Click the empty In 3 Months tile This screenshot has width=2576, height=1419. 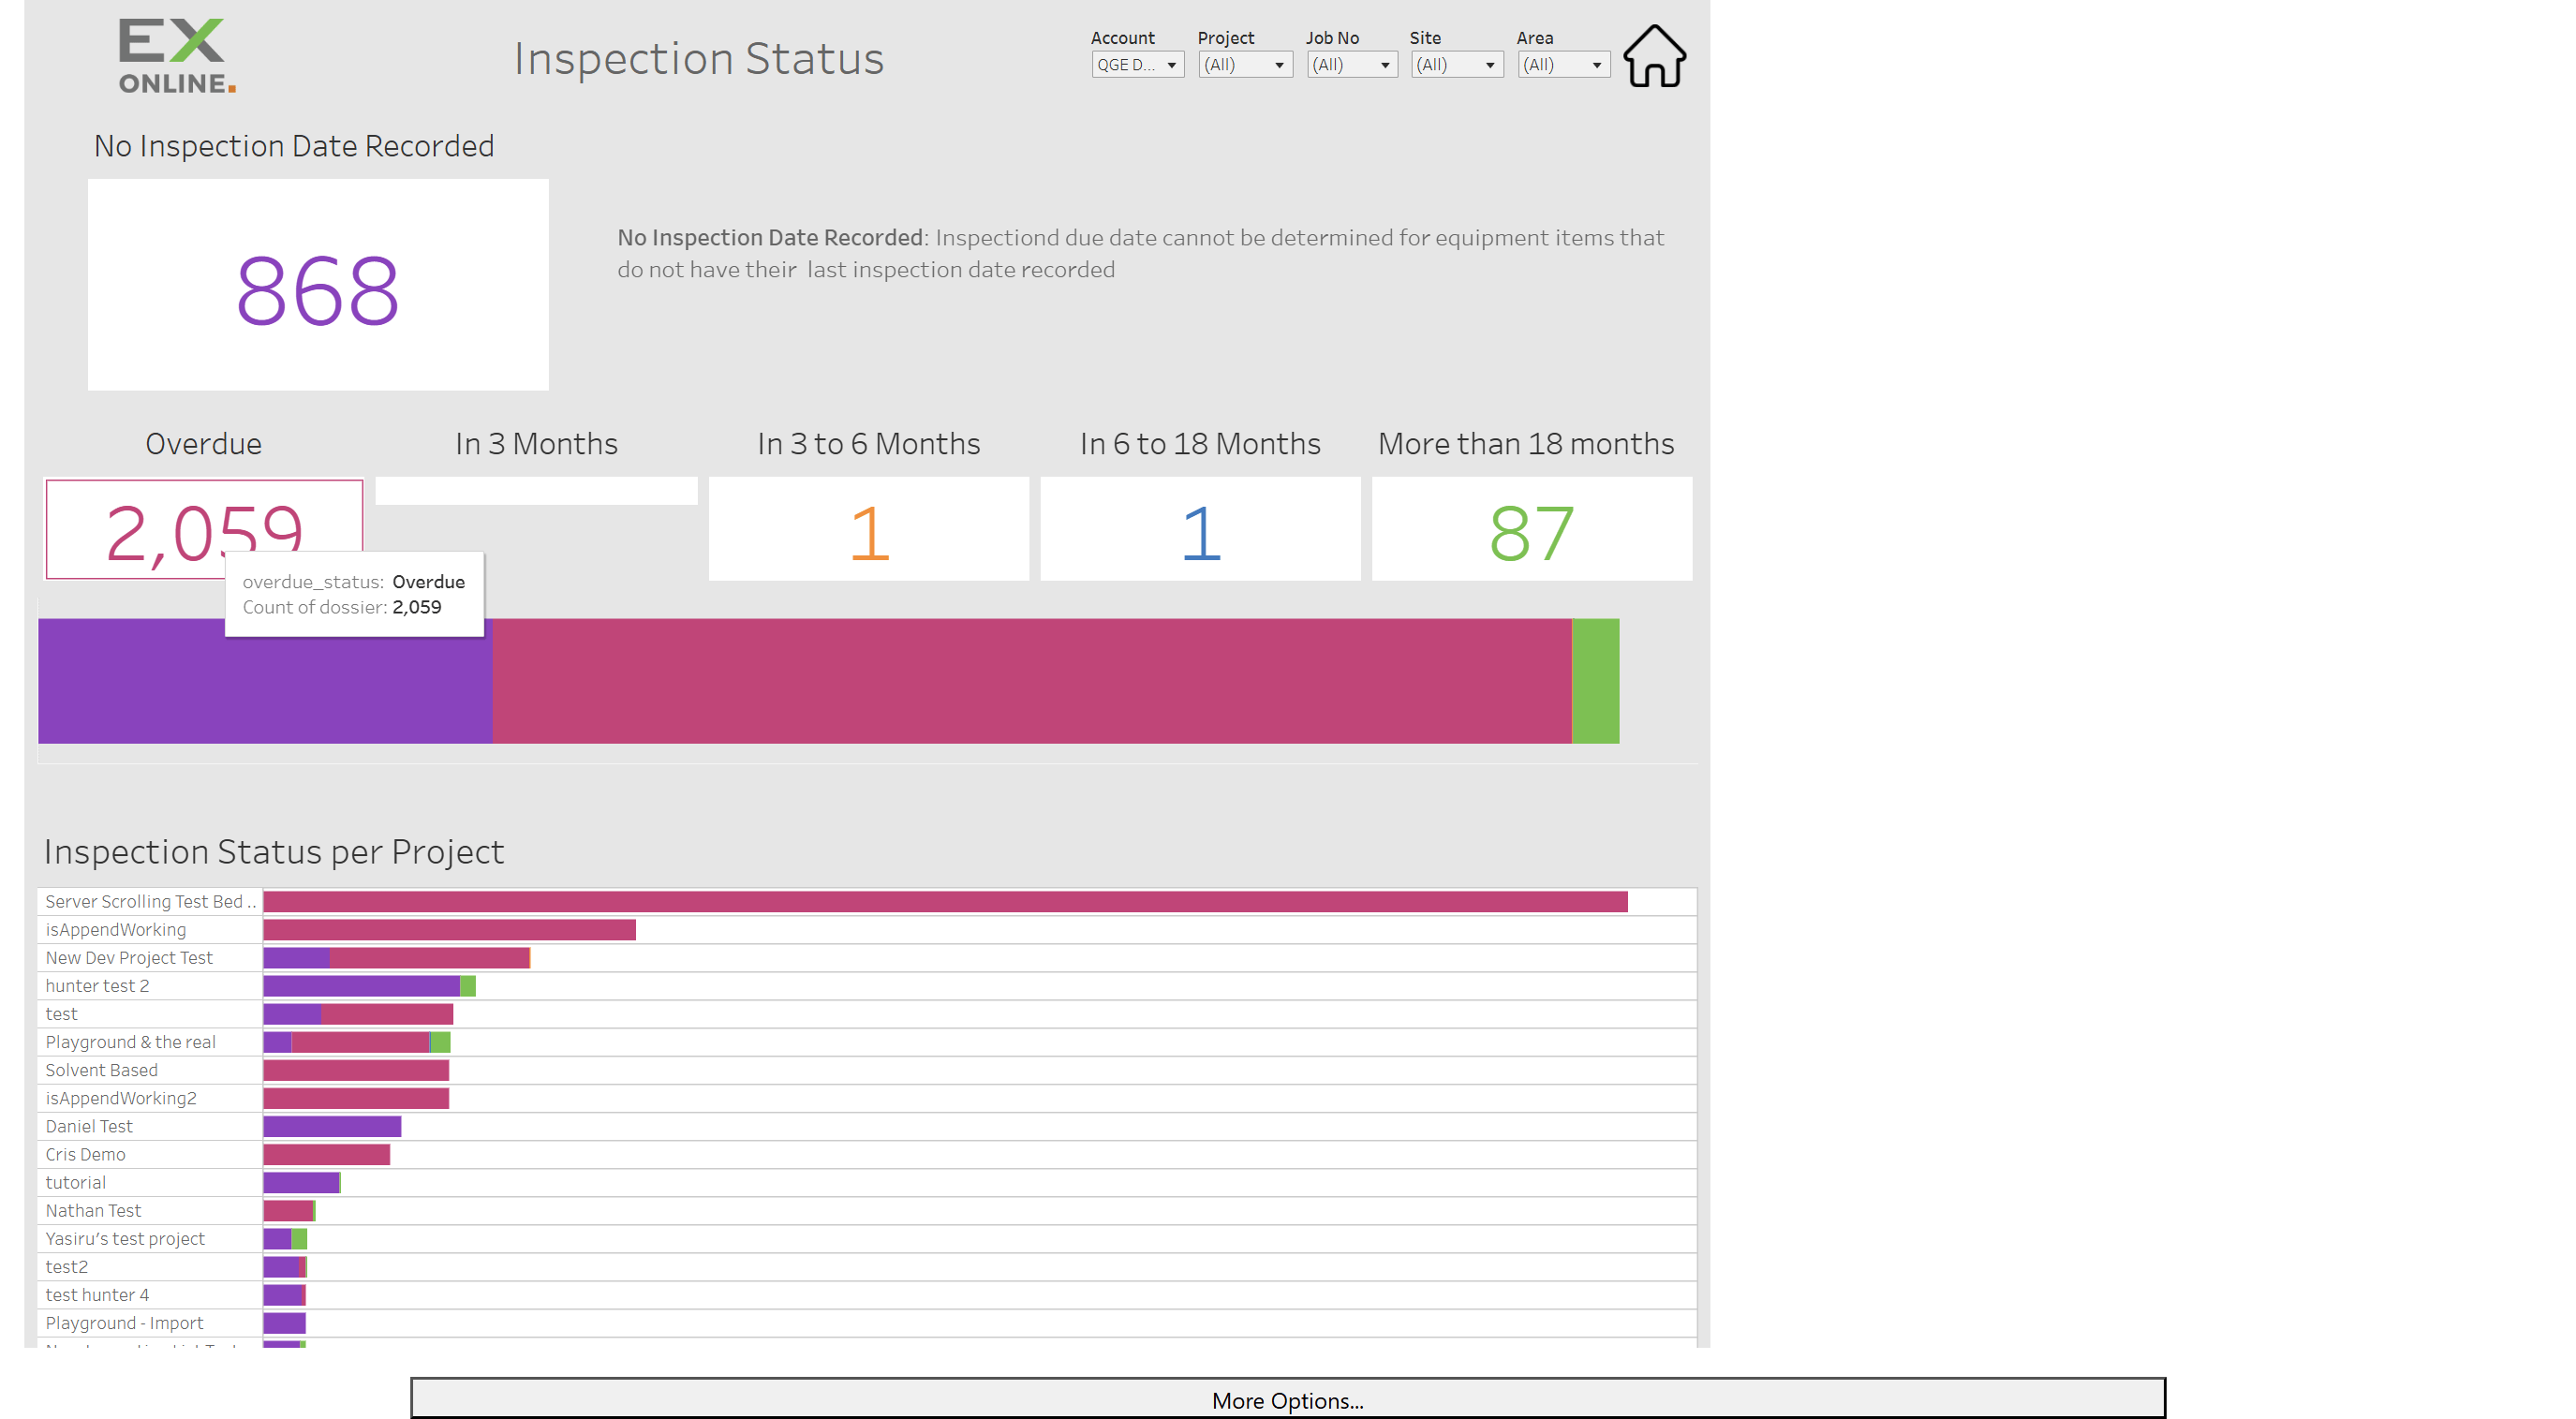tap(536, 491)
